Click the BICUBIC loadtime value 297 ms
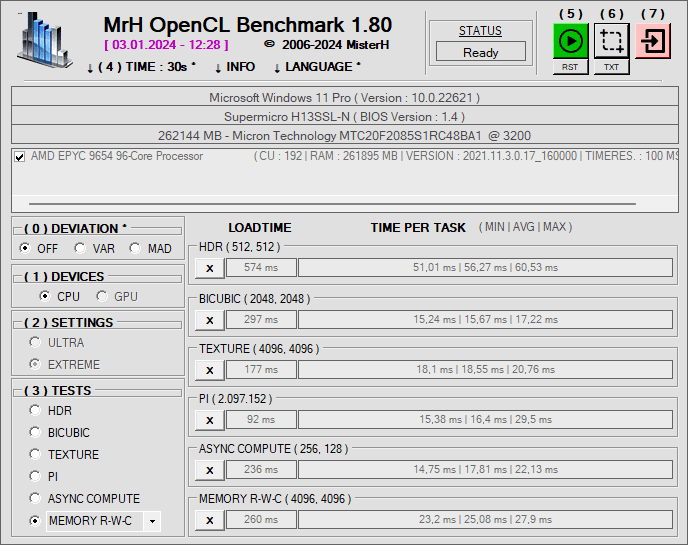Image resolution: width=688 pixels, height=545 pixels. coord(261,320)
